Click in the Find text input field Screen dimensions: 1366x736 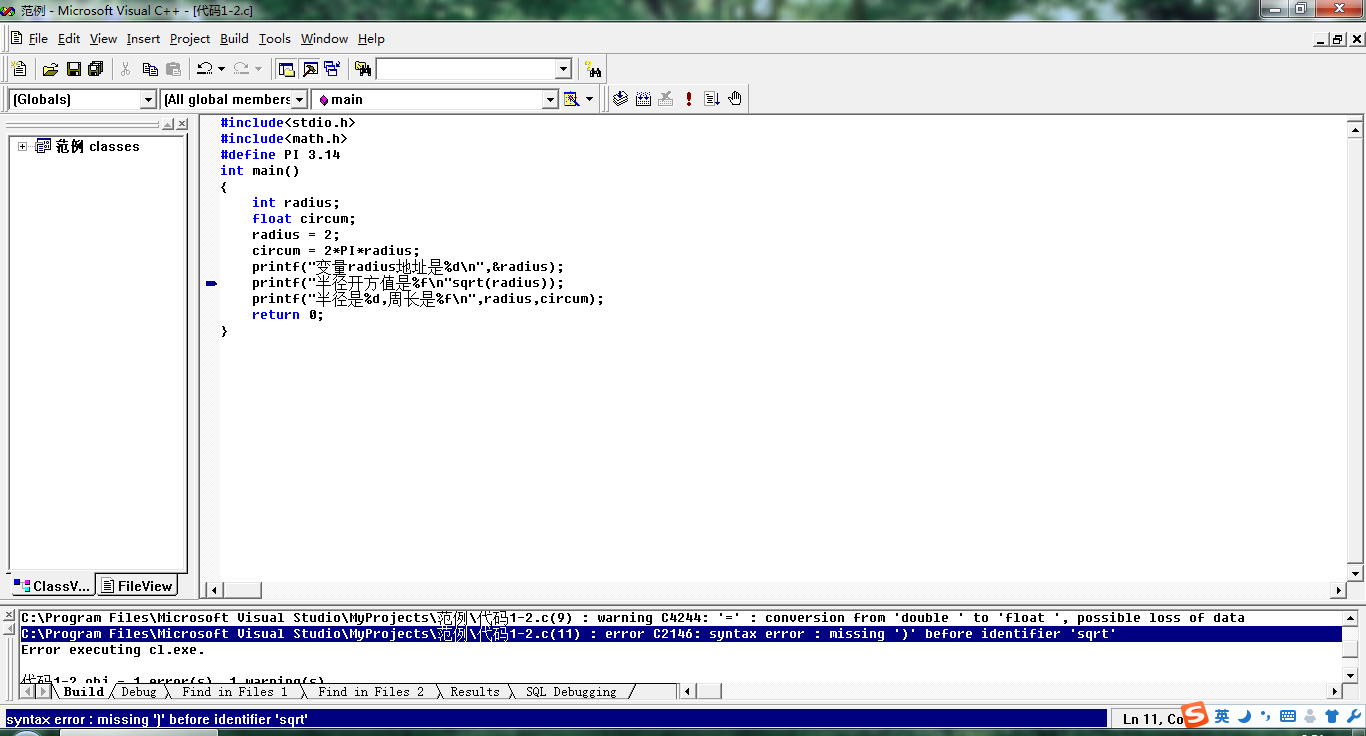click(465, 69)
